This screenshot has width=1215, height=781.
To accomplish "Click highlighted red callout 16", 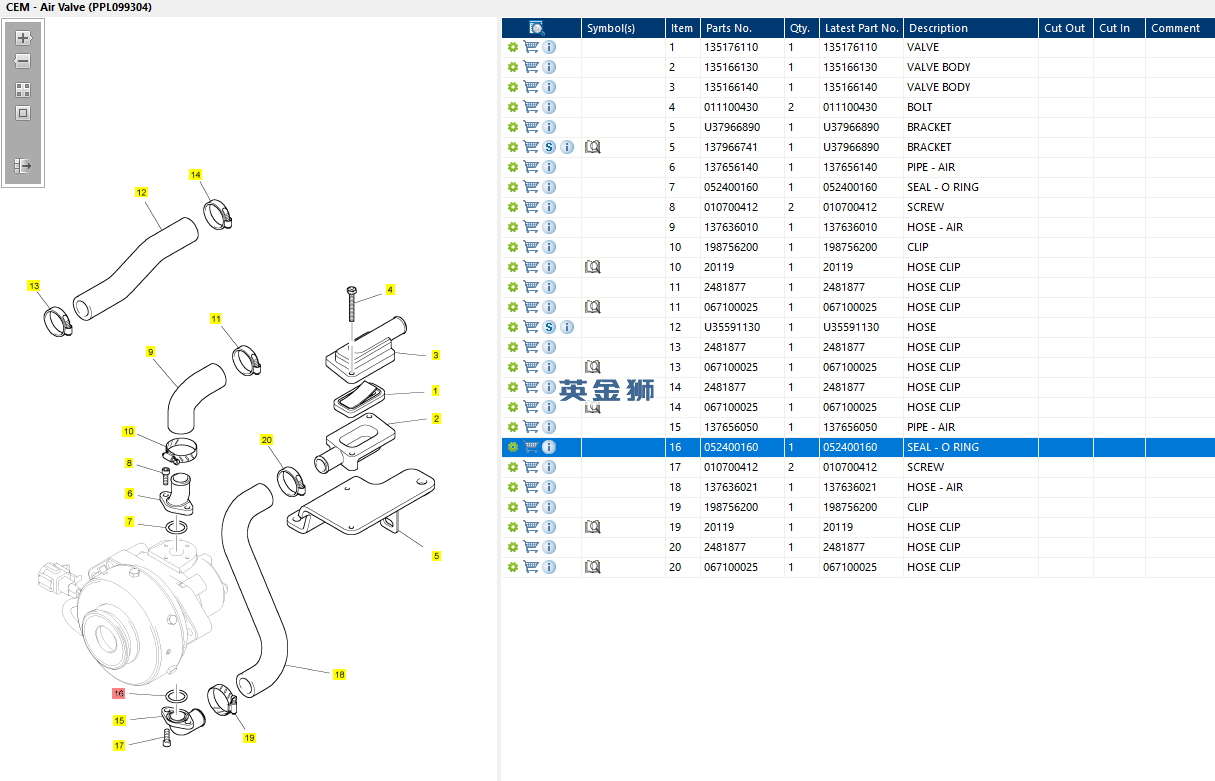I will 119,693.
